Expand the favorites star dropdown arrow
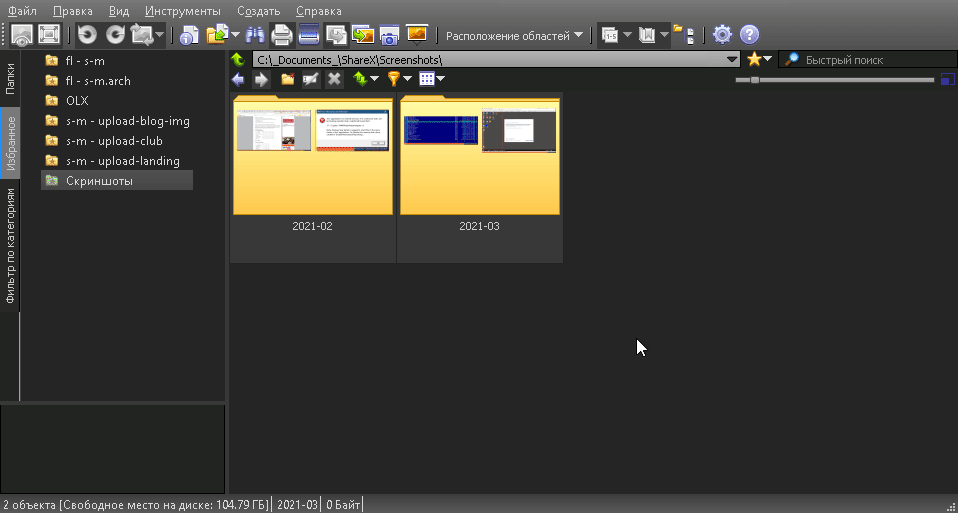This screenshot has height=513, width=958. tap(768, 59)
